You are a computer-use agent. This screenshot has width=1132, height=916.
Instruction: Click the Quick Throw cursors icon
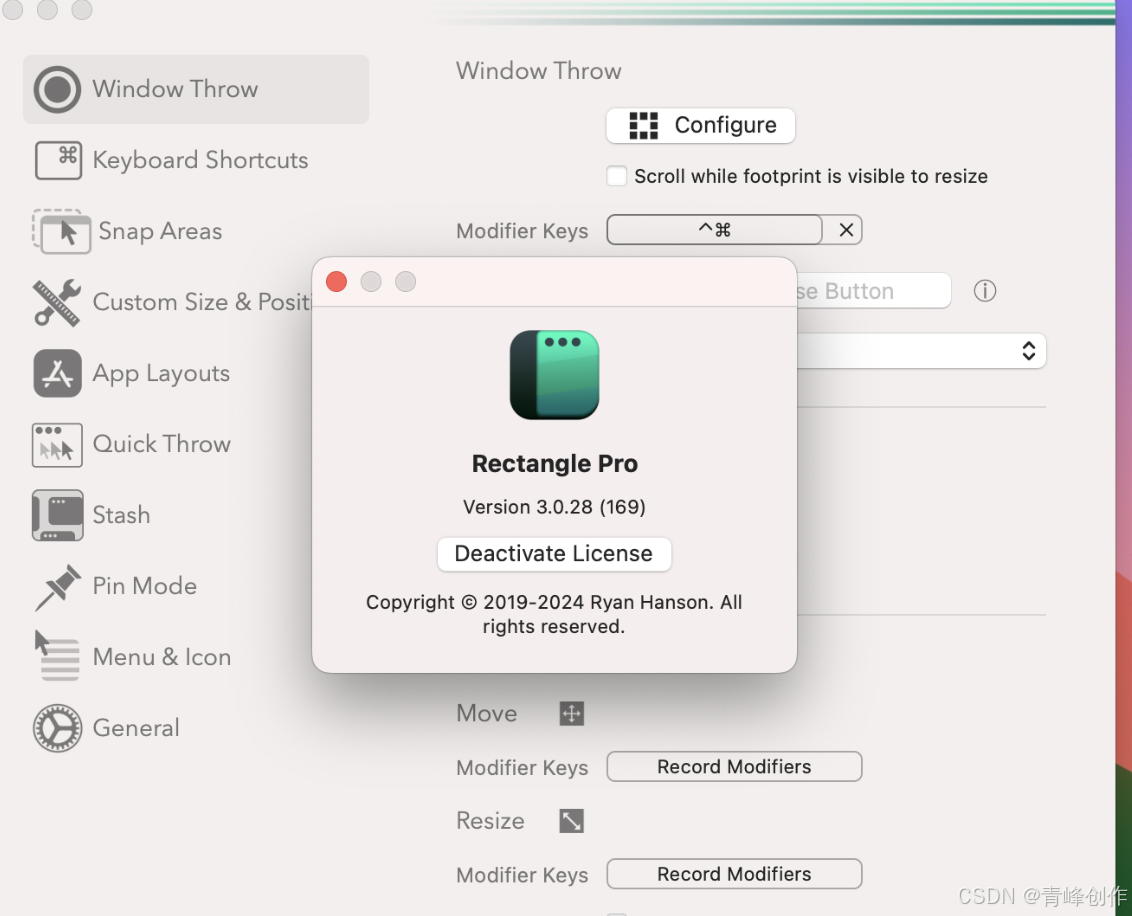pyautogui.click(x=57, y=445)
